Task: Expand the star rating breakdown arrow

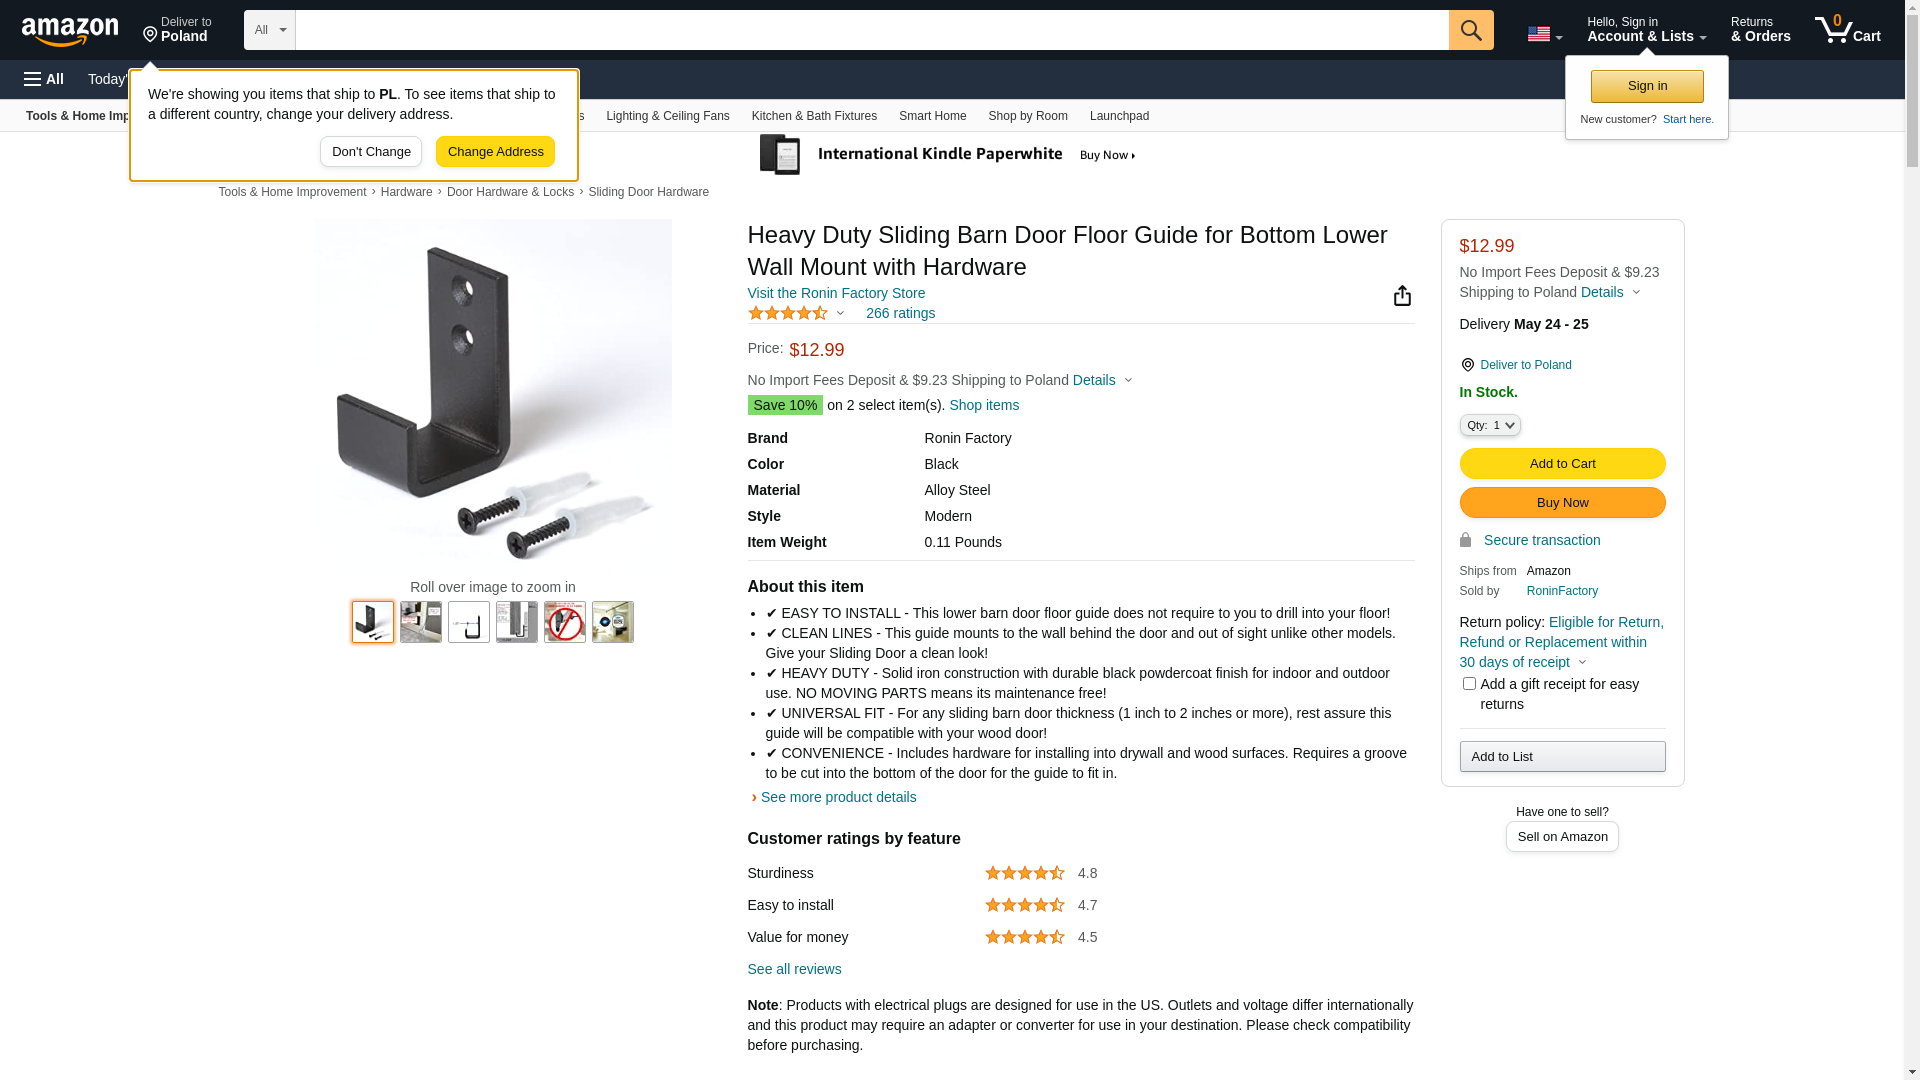Action: 840,314
